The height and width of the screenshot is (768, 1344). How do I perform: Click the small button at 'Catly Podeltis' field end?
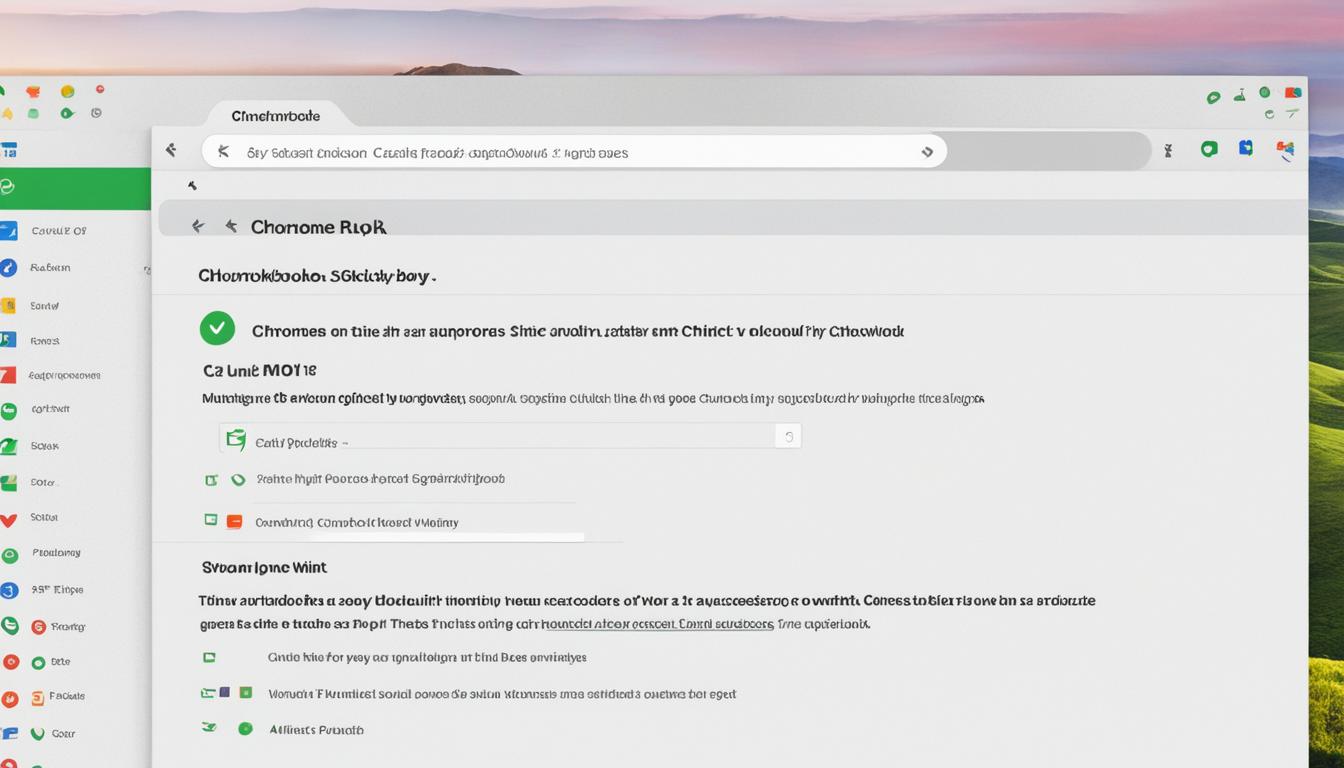[788, 436]
